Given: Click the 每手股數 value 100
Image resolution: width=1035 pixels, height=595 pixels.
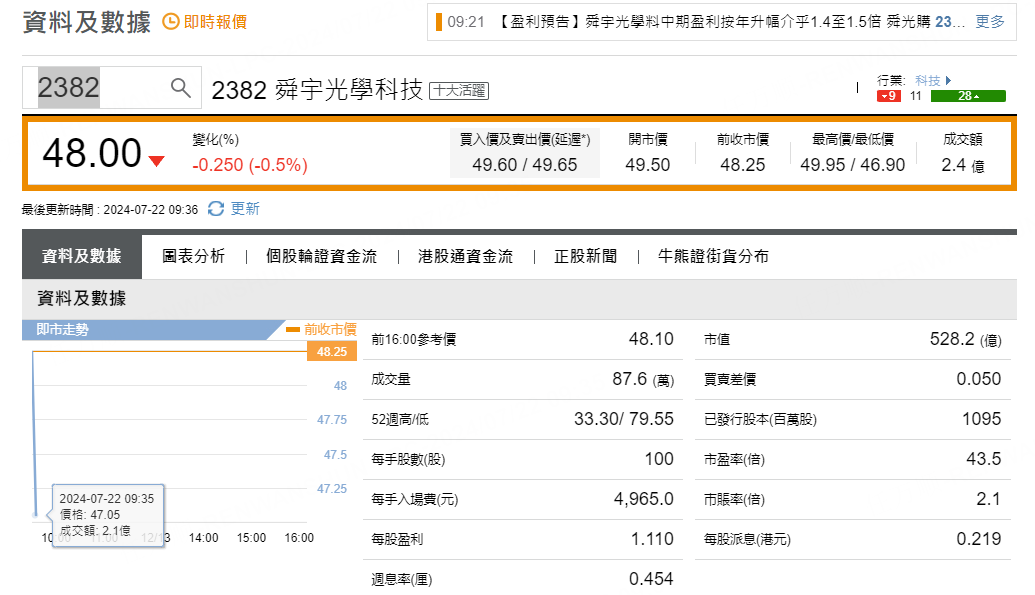Looking at the screenshot, I should 659,459.
